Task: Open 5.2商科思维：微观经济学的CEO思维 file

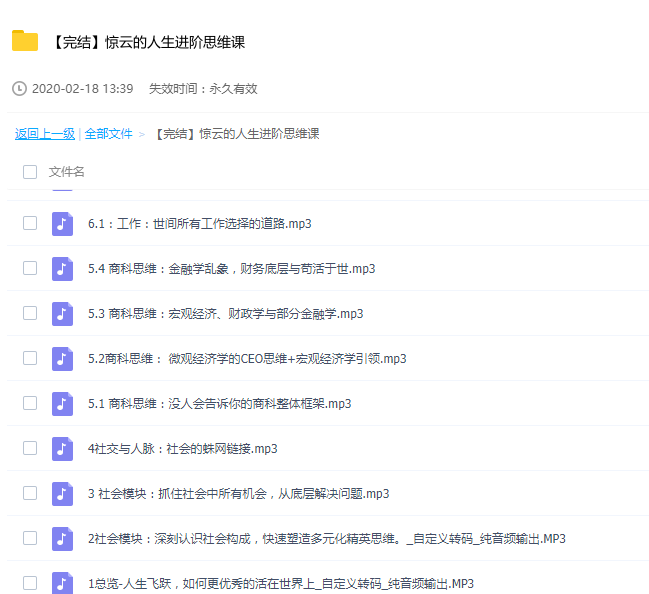Action: 247,359
